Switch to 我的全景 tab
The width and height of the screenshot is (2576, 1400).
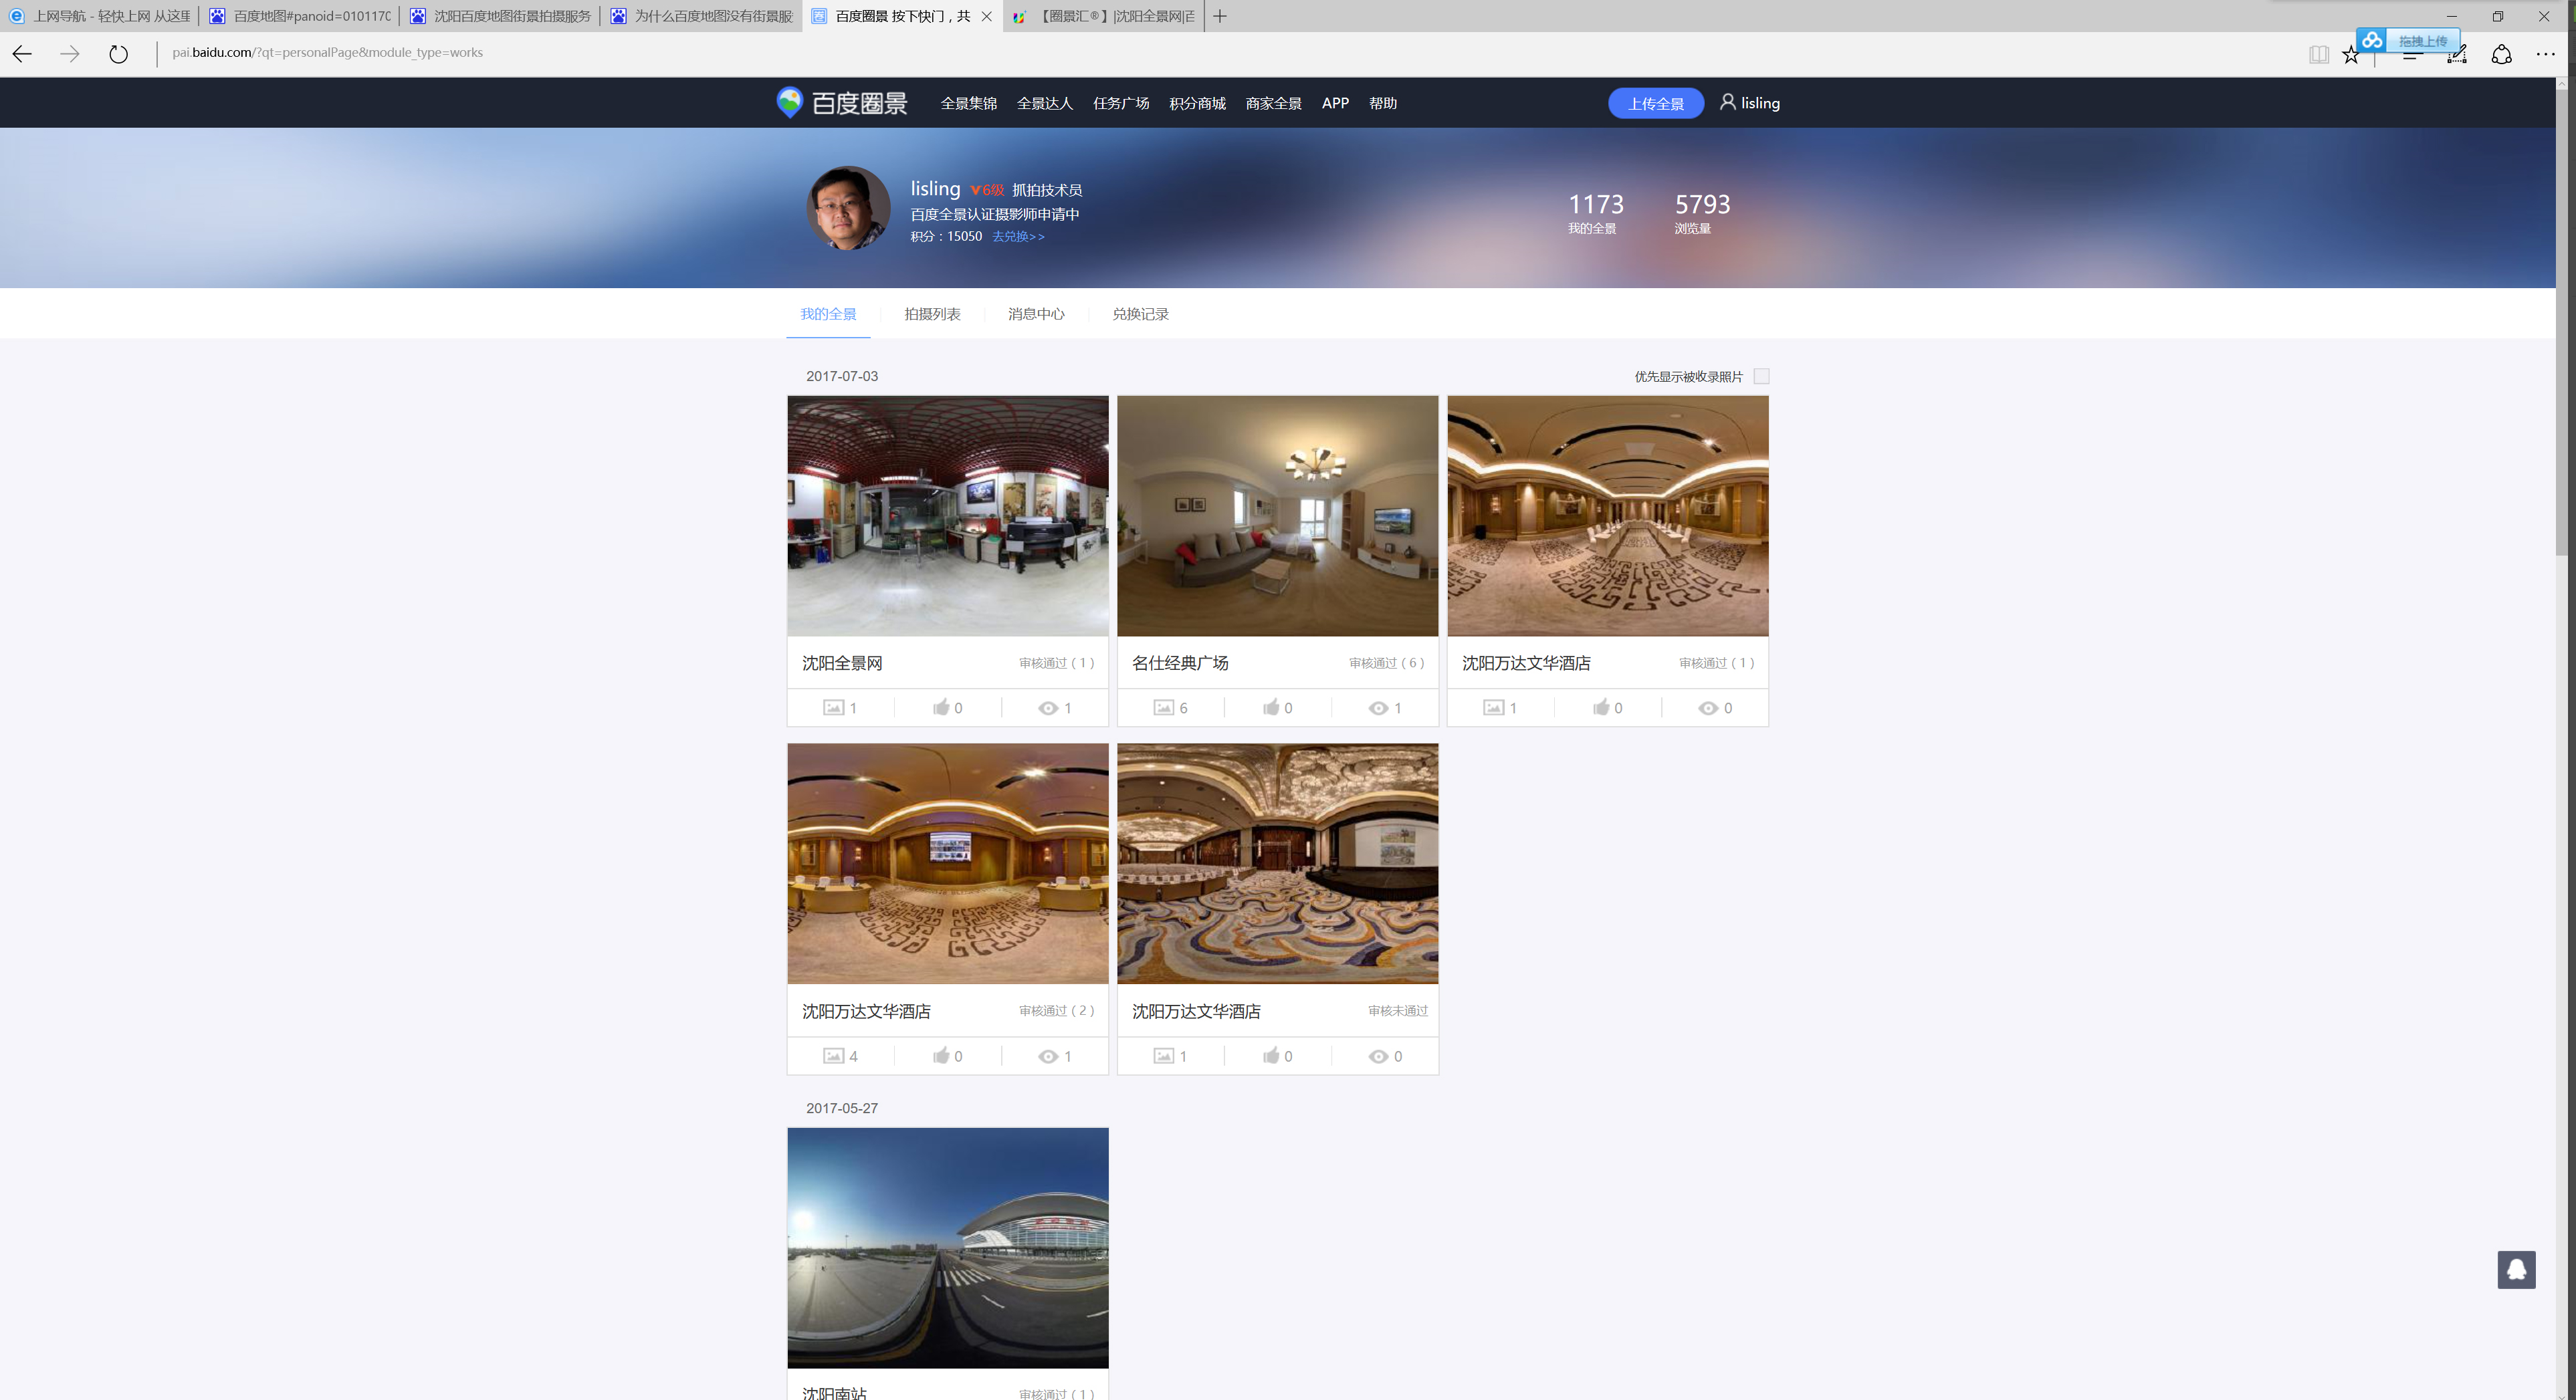pos(828,314)
